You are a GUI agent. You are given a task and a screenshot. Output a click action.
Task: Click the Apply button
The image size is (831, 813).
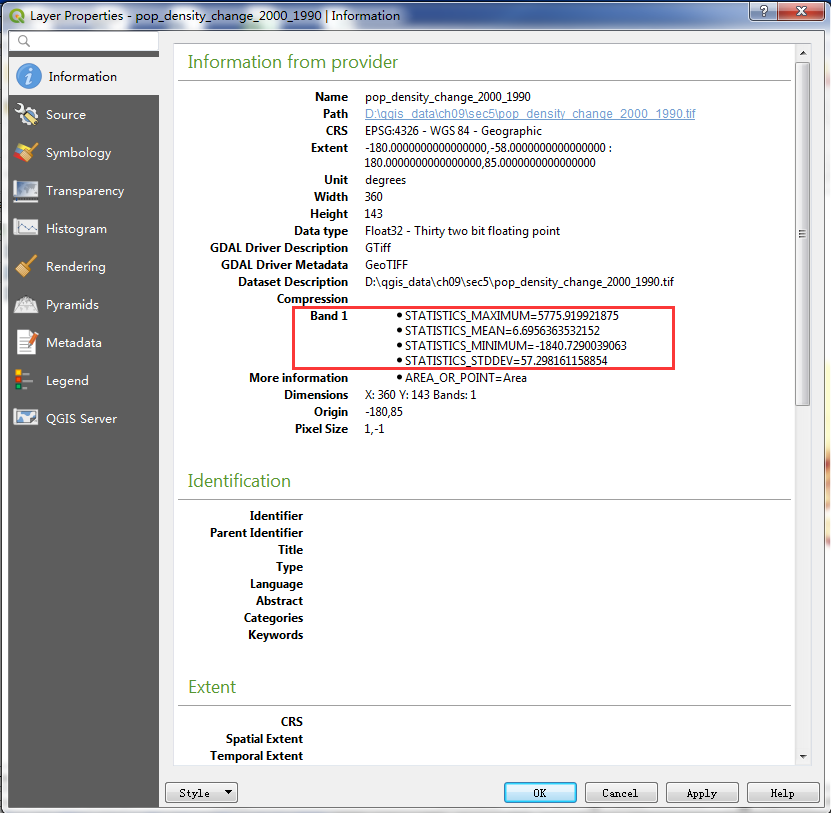(702, 793)
